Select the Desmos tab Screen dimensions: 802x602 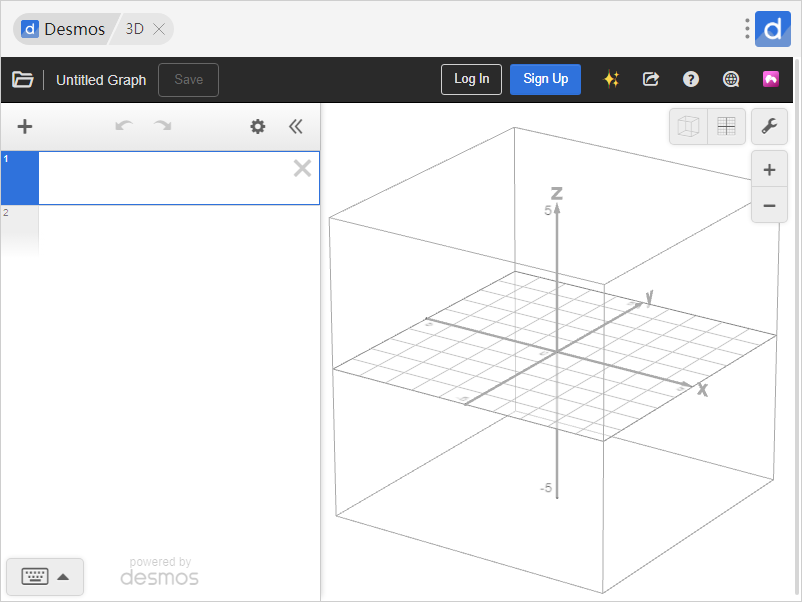65,29
